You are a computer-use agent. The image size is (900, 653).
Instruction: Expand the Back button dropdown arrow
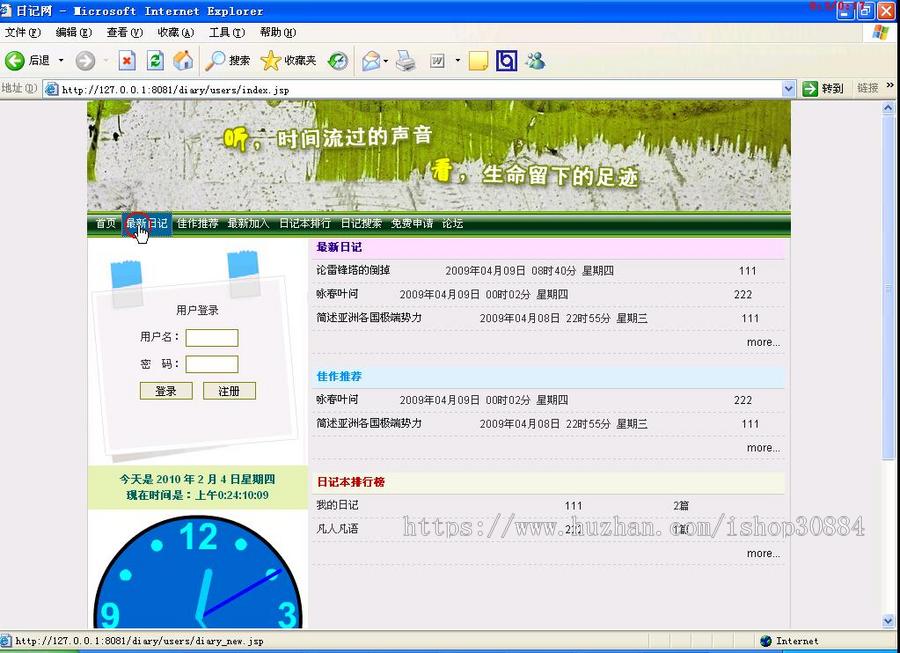coord(60,62)
